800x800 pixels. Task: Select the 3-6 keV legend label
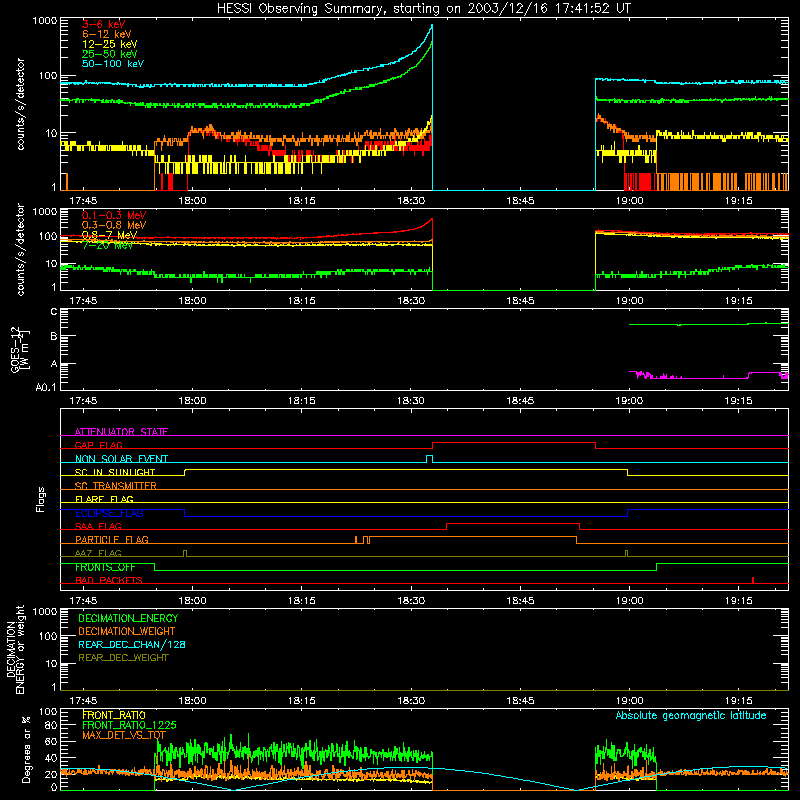104,24
